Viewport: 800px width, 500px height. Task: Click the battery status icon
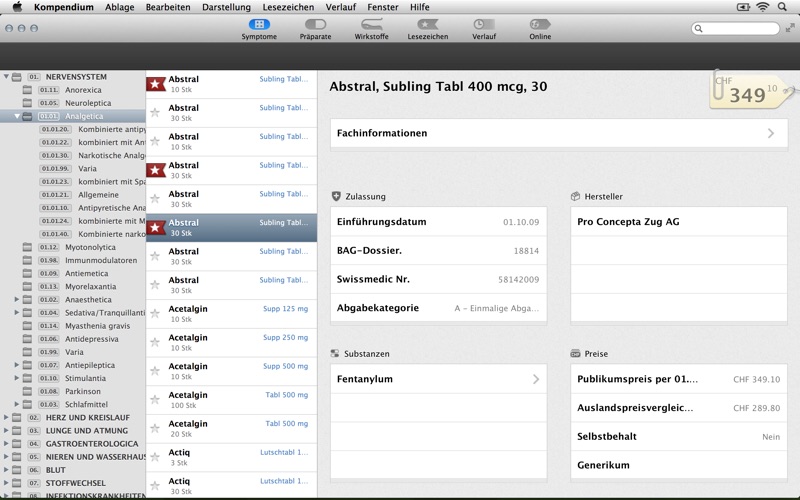743,7
